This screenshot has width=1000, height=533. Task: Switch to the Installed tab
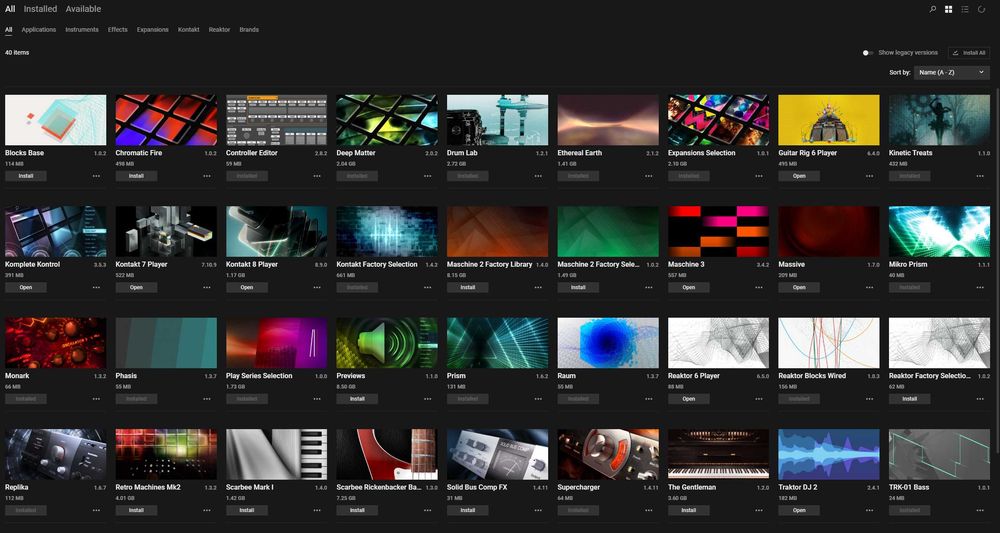(x=40, y=9)
